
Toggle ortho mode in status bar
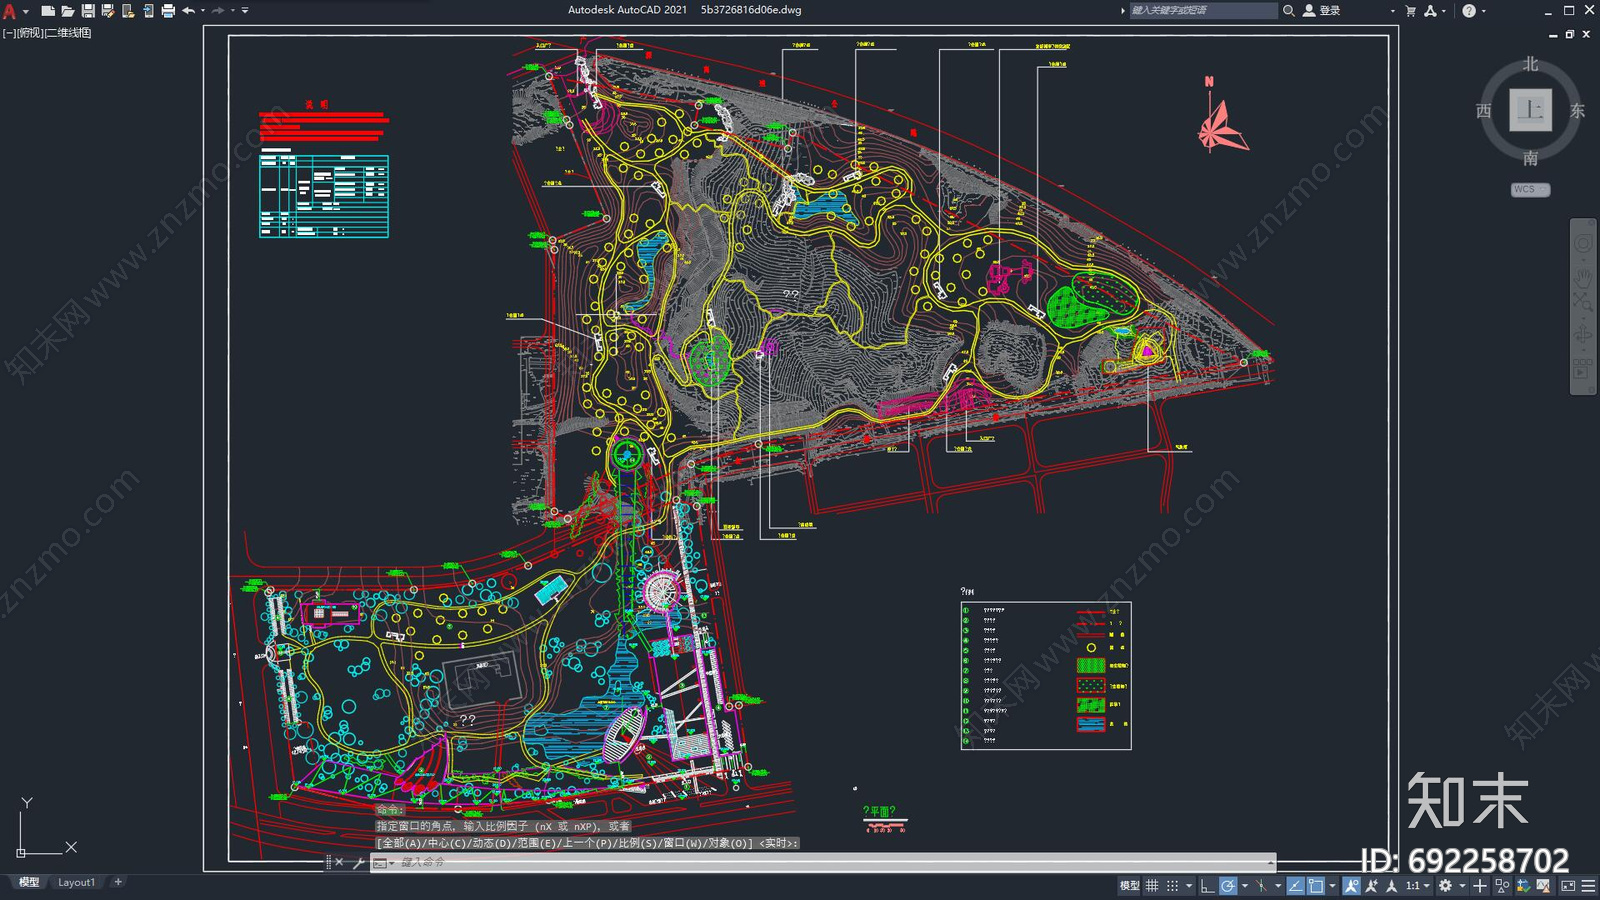[x=1207, y=886]
